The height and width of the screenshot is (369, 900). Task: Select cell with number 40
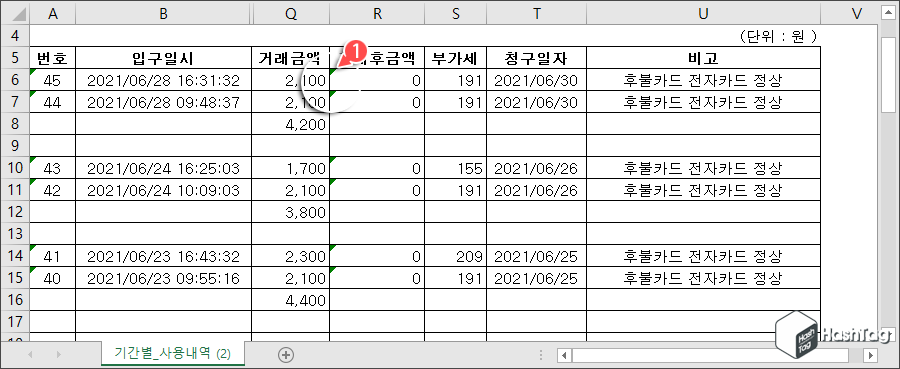pos(53,278)
